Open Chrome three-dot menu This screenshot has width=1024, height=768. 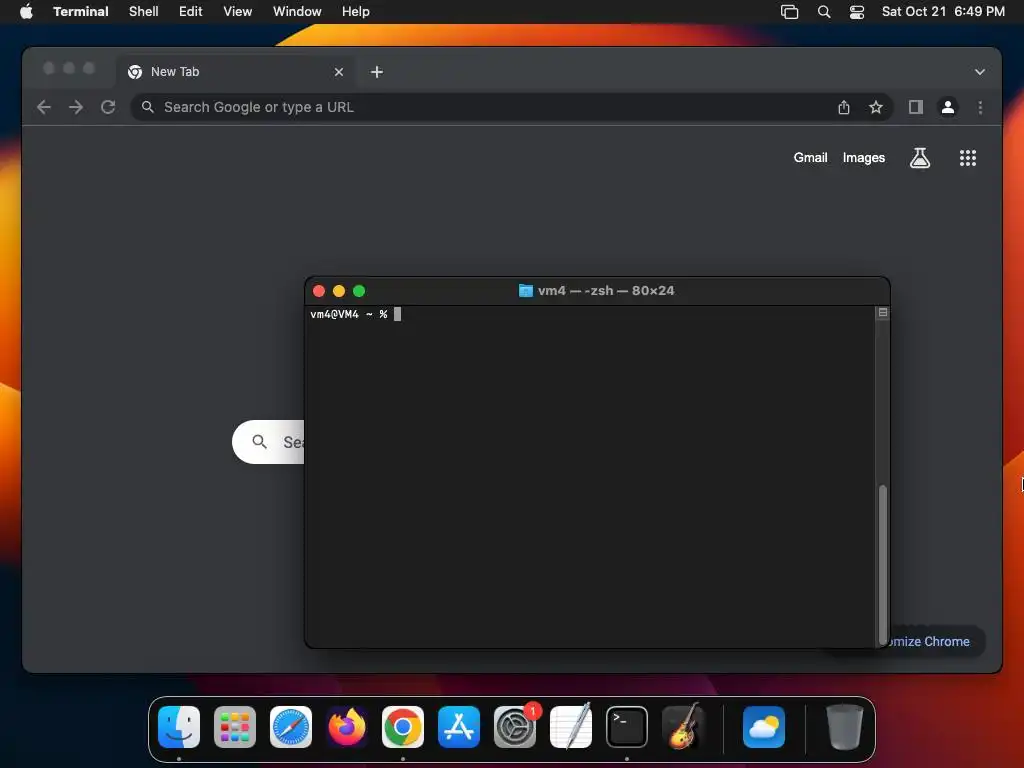pyautogui.click(x=980, y=107)
